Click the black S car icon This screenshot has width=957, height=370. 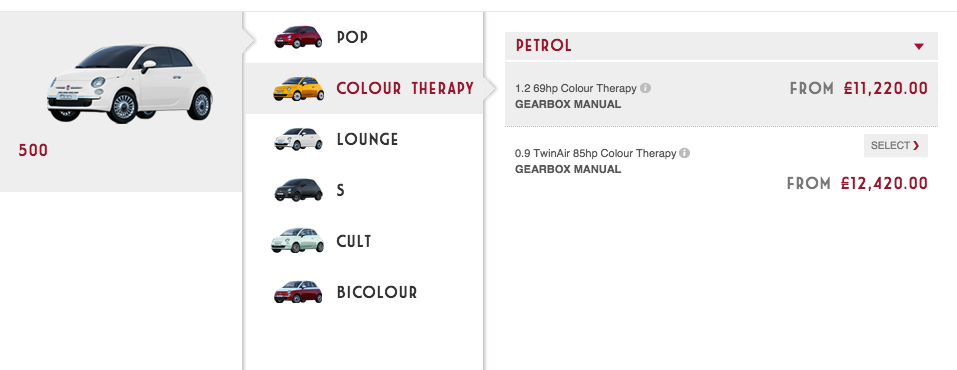(x=298, y=190)
